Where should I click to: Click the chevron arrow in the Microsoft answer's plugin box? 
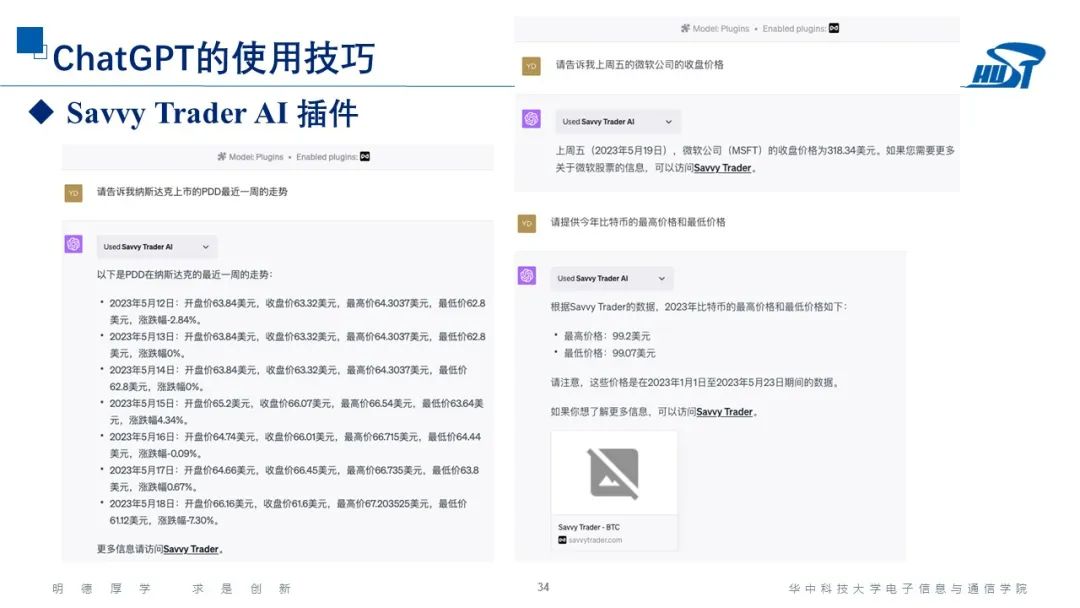click(668, 121)
